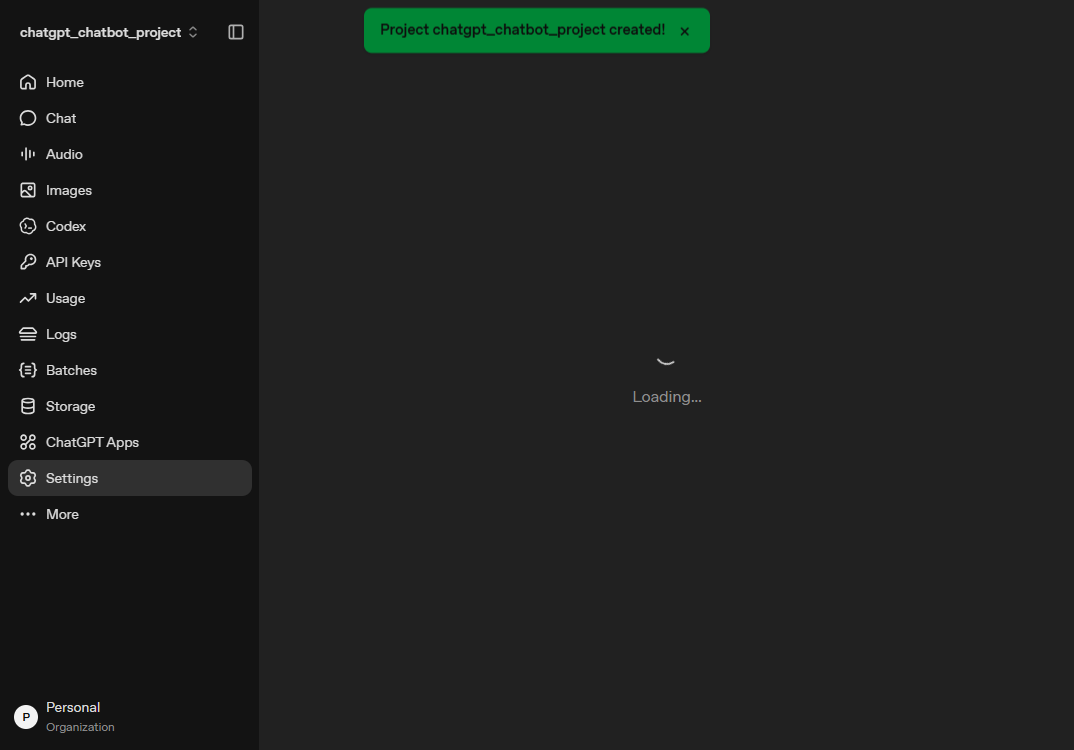1074x750 pixels.
Task: Click the Audio waveform icon
Action: (x=27, y=154)
